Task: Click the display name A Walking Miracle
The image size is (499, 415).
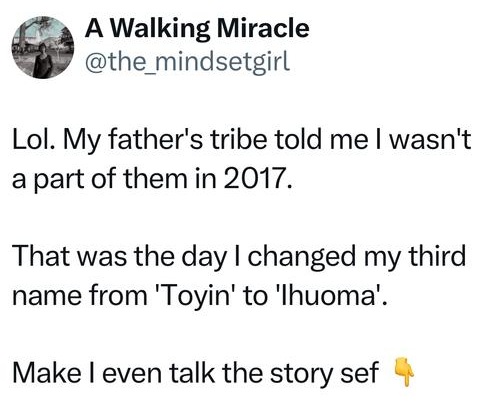Action: coord(197,29)
